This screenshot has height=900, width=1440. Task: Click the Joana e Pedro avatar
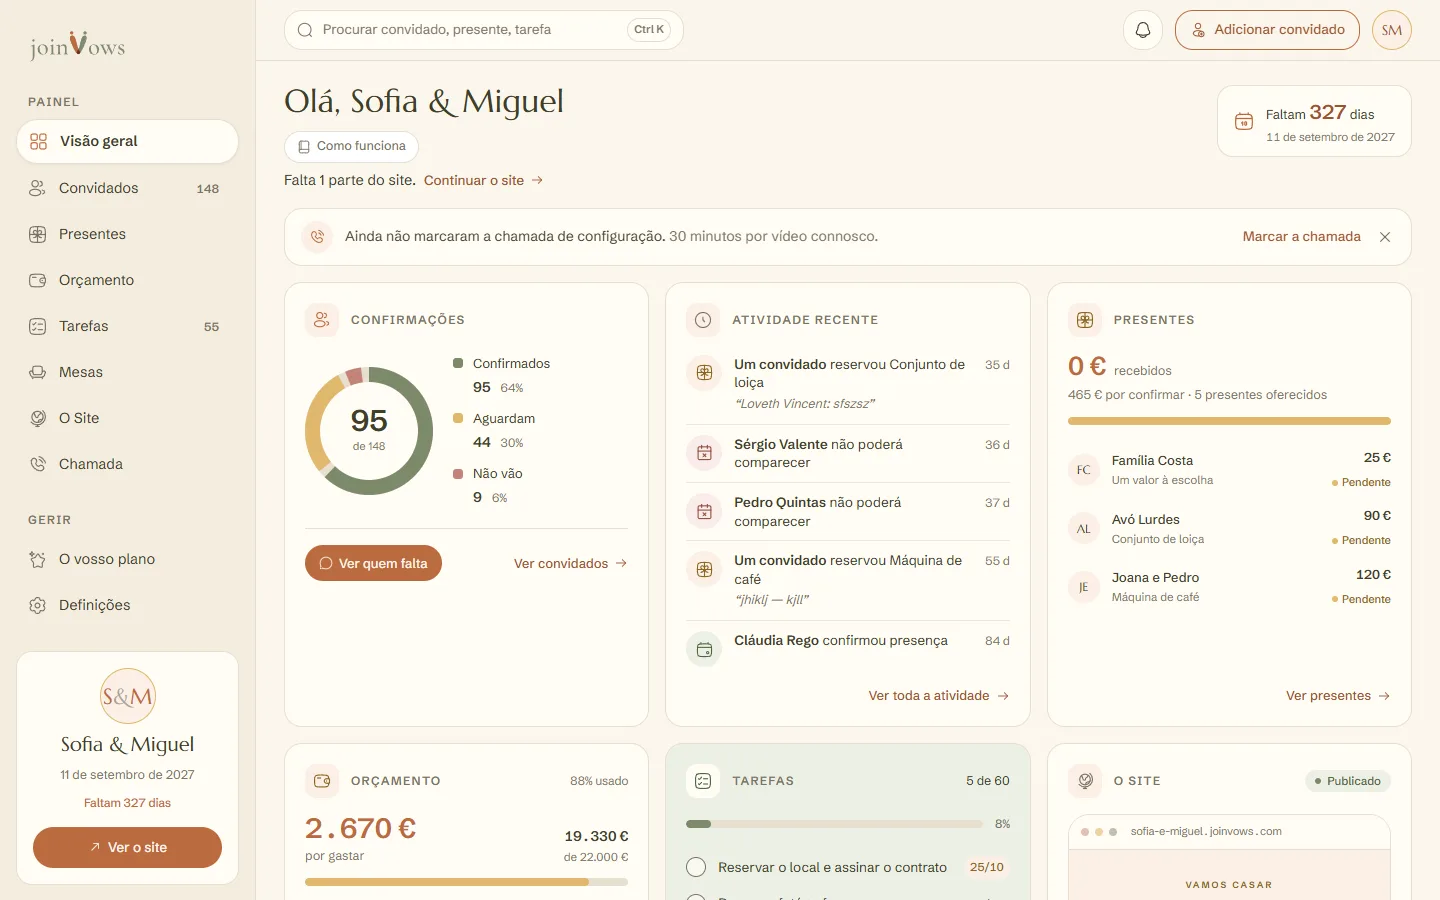(x=1084, y=587)
